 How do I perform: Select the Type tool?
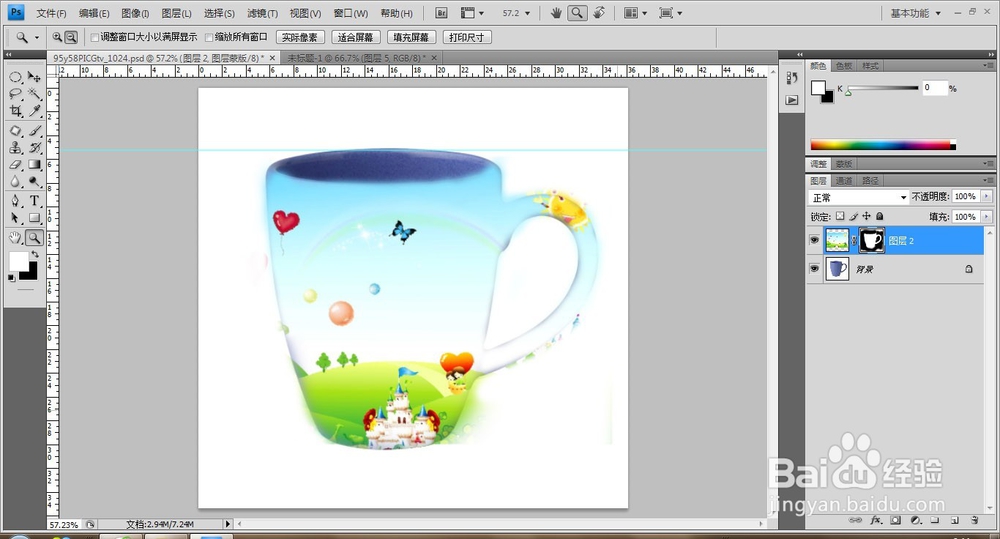point(34,201)
